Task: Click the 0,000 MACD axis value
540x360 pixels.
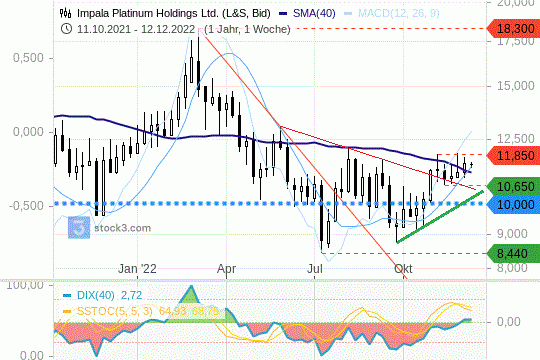Action: (x=28, y=132)
